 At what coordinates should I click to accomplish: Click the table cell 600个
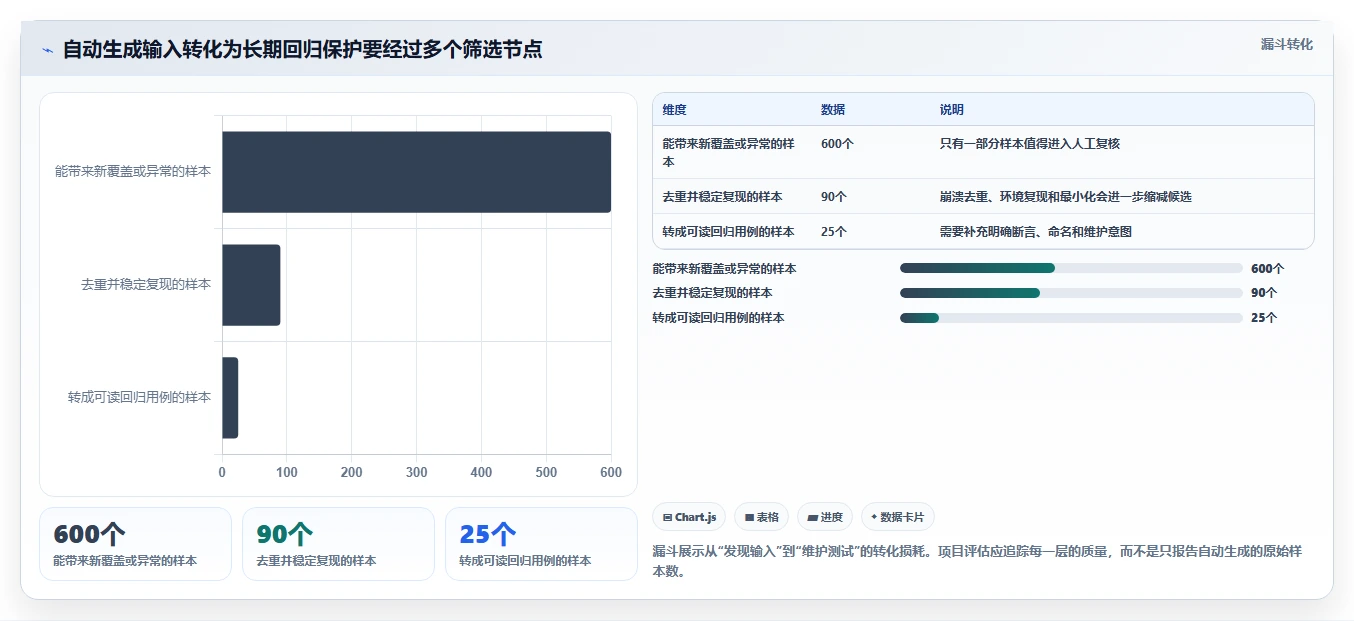[837, 144]
